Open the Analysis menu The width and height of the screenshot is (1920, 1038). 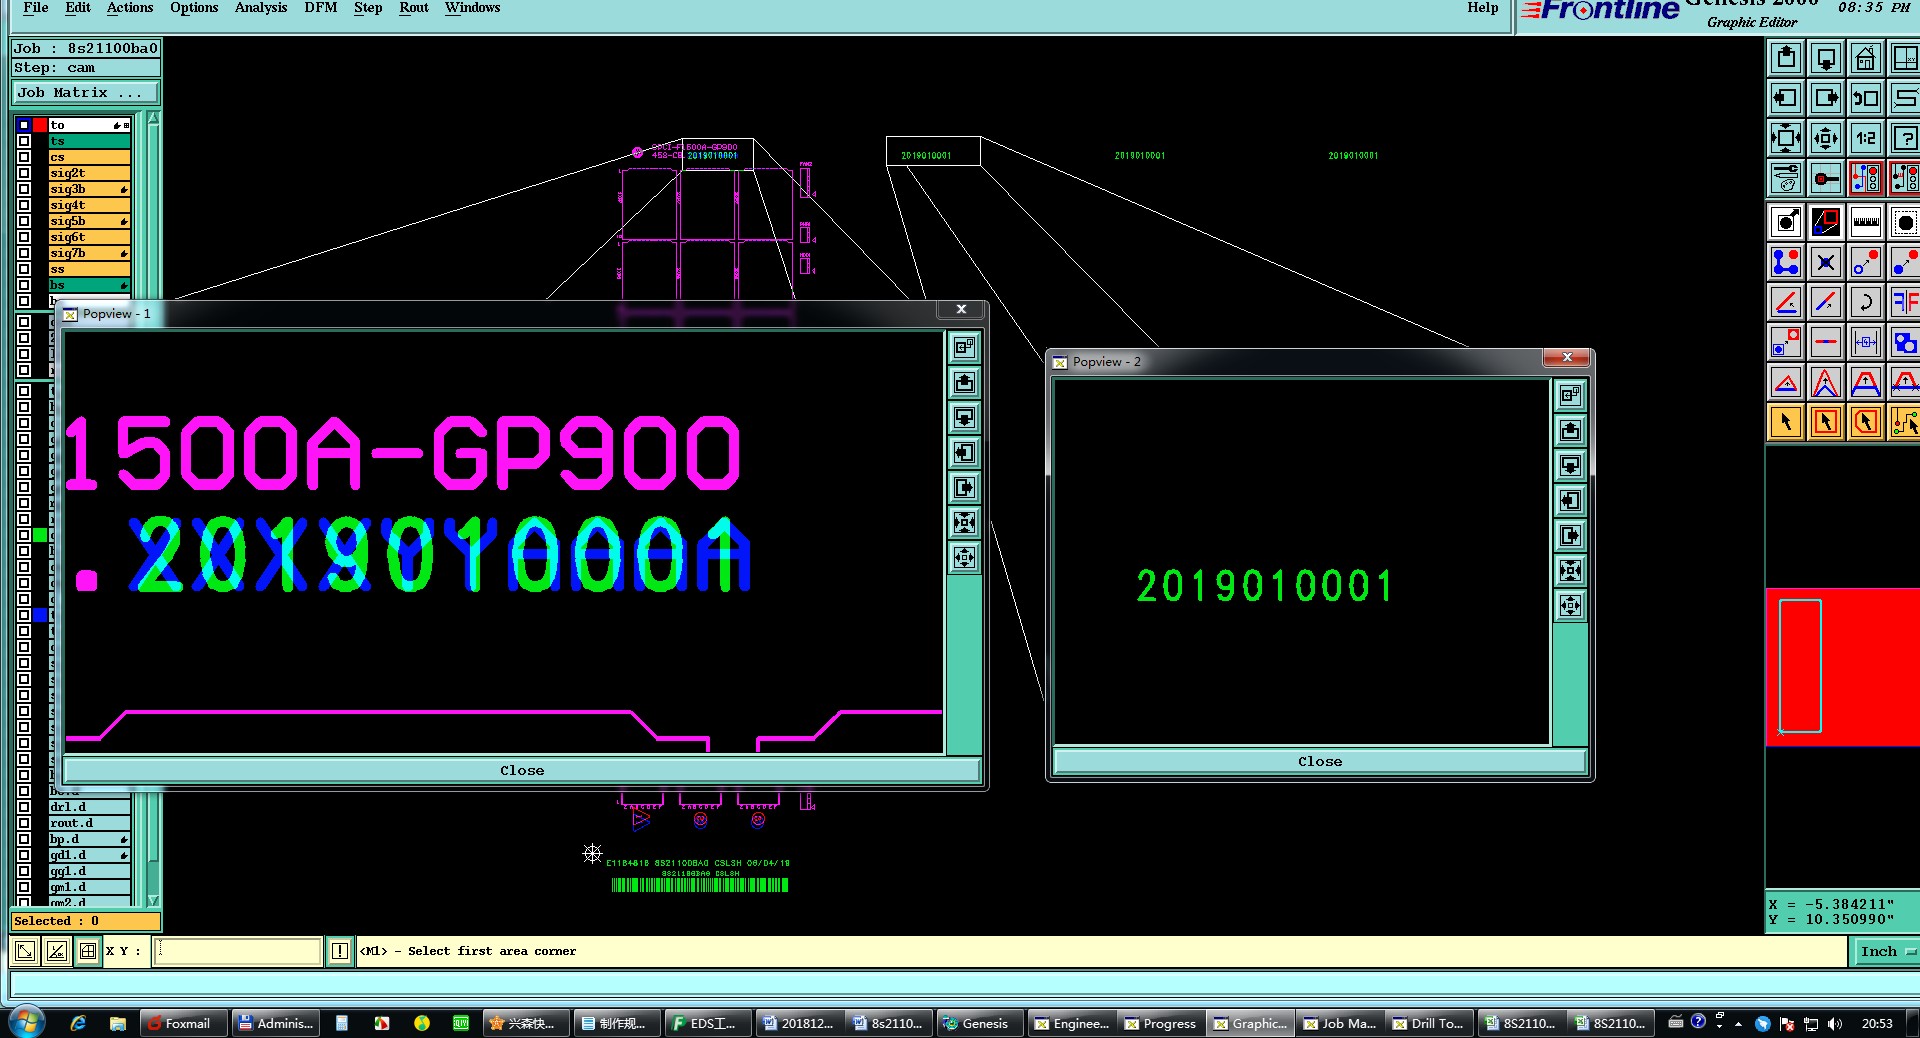[261, 8]
